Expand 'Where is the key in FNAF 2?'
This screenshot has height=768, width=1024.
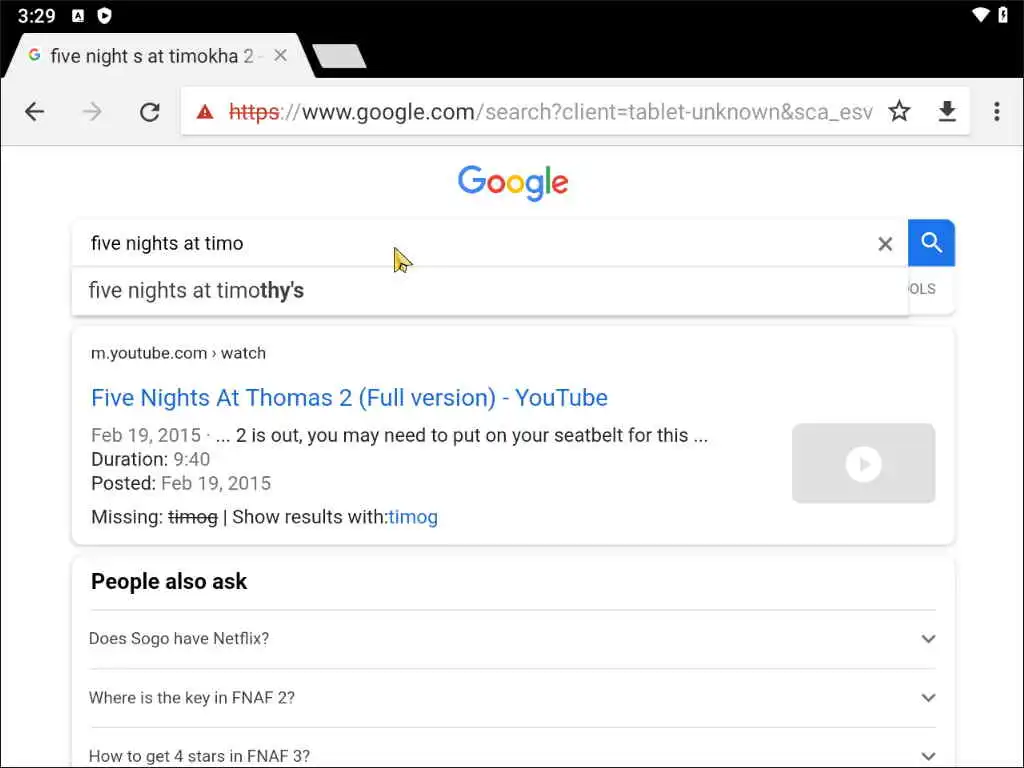pyautogui.click(x=513, y=697)
